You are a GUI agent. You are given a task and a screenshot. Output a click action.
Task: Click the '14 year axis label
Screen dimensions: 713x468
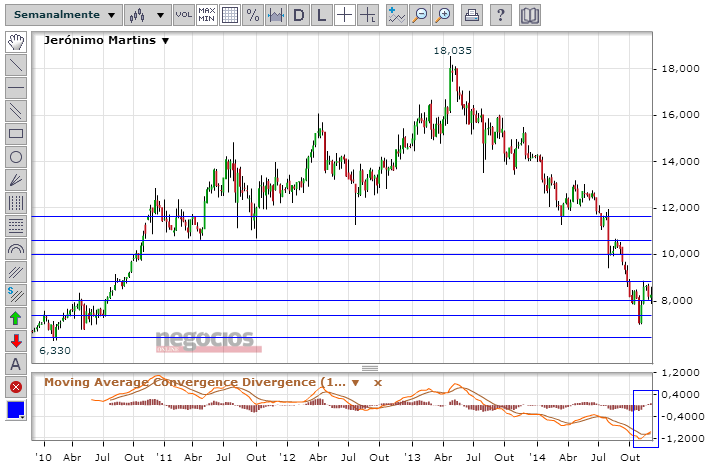click(537, 457)
